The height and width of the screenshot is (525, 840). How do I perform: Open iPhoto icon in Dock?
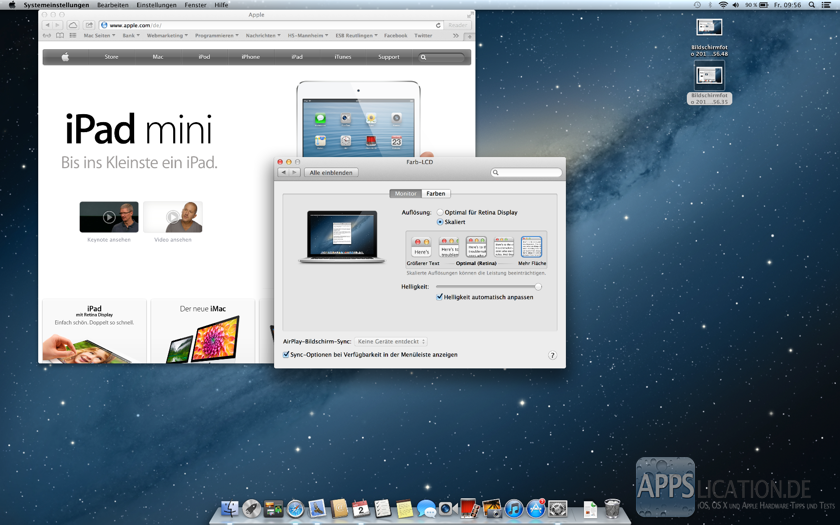point(492,508)
